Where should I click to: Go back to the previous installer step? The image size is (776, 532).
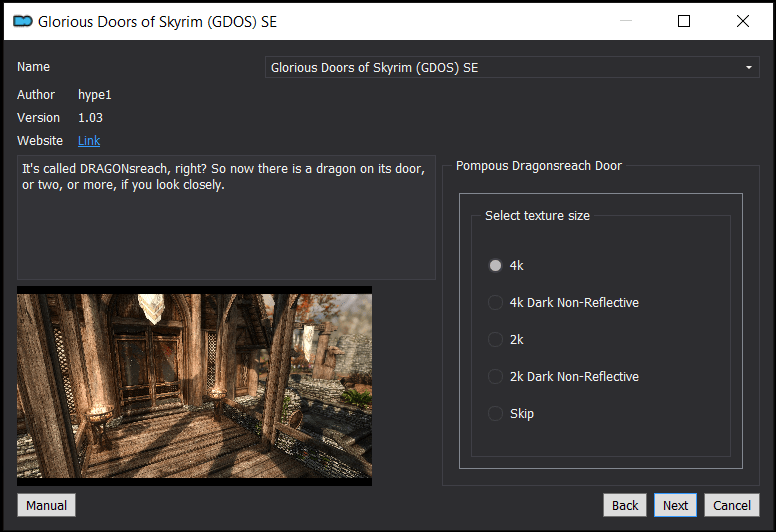(x=625, y=505)
